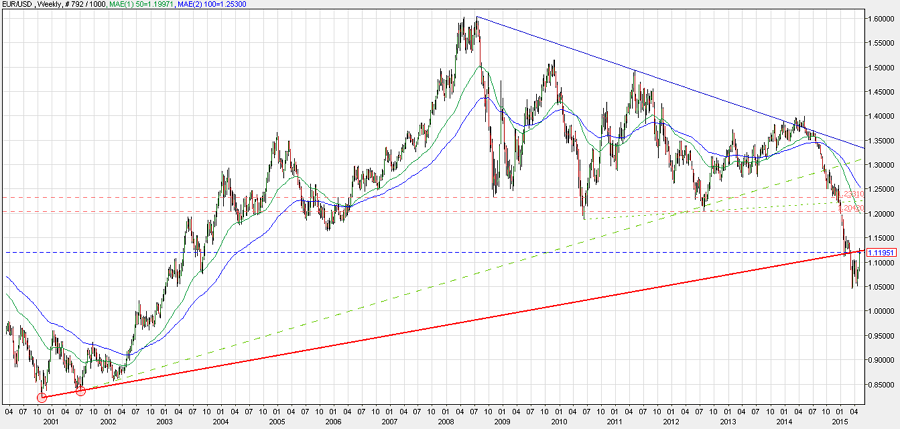
Task: Click the 2005 year label on time axis
Action: click(277, 422)
